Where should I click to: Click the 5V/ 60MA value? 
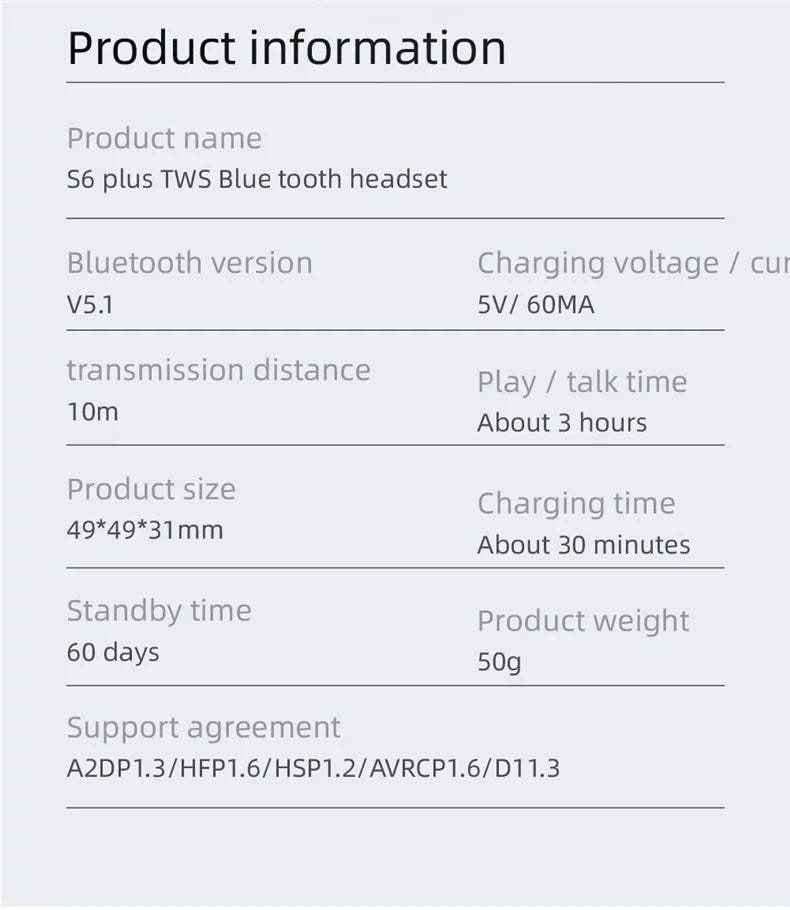pos(535,304)
